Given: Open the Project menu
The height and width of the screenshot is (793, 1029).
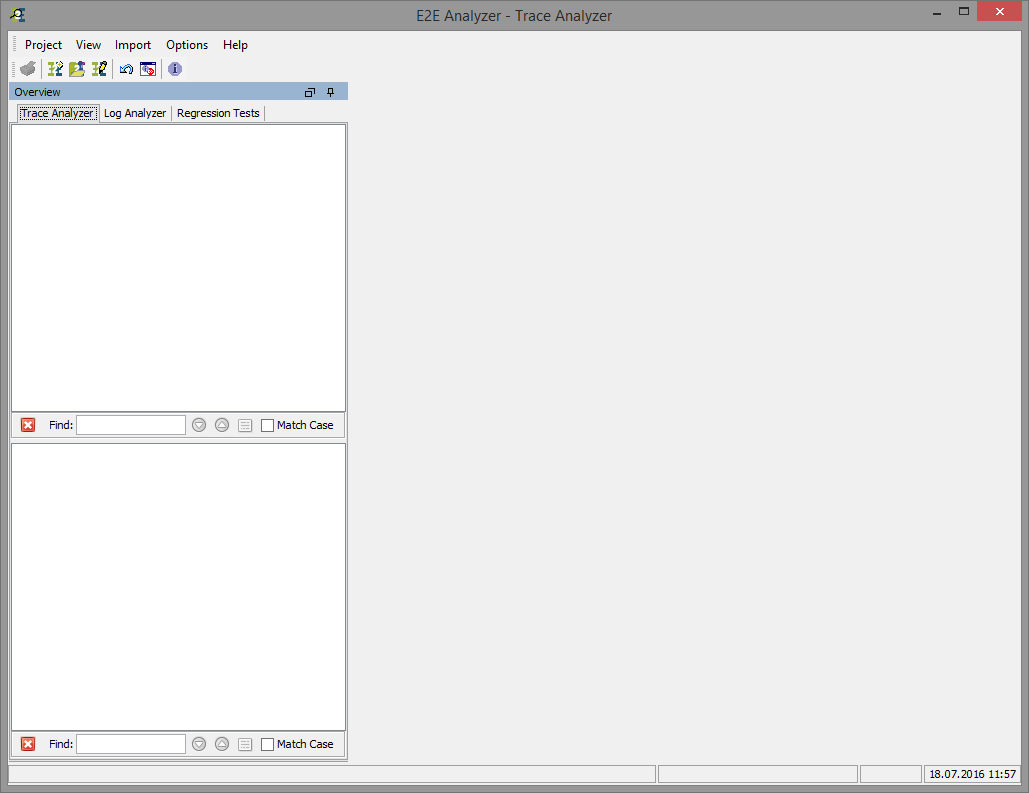Looking at the screenshot, I should pos(43,45).
